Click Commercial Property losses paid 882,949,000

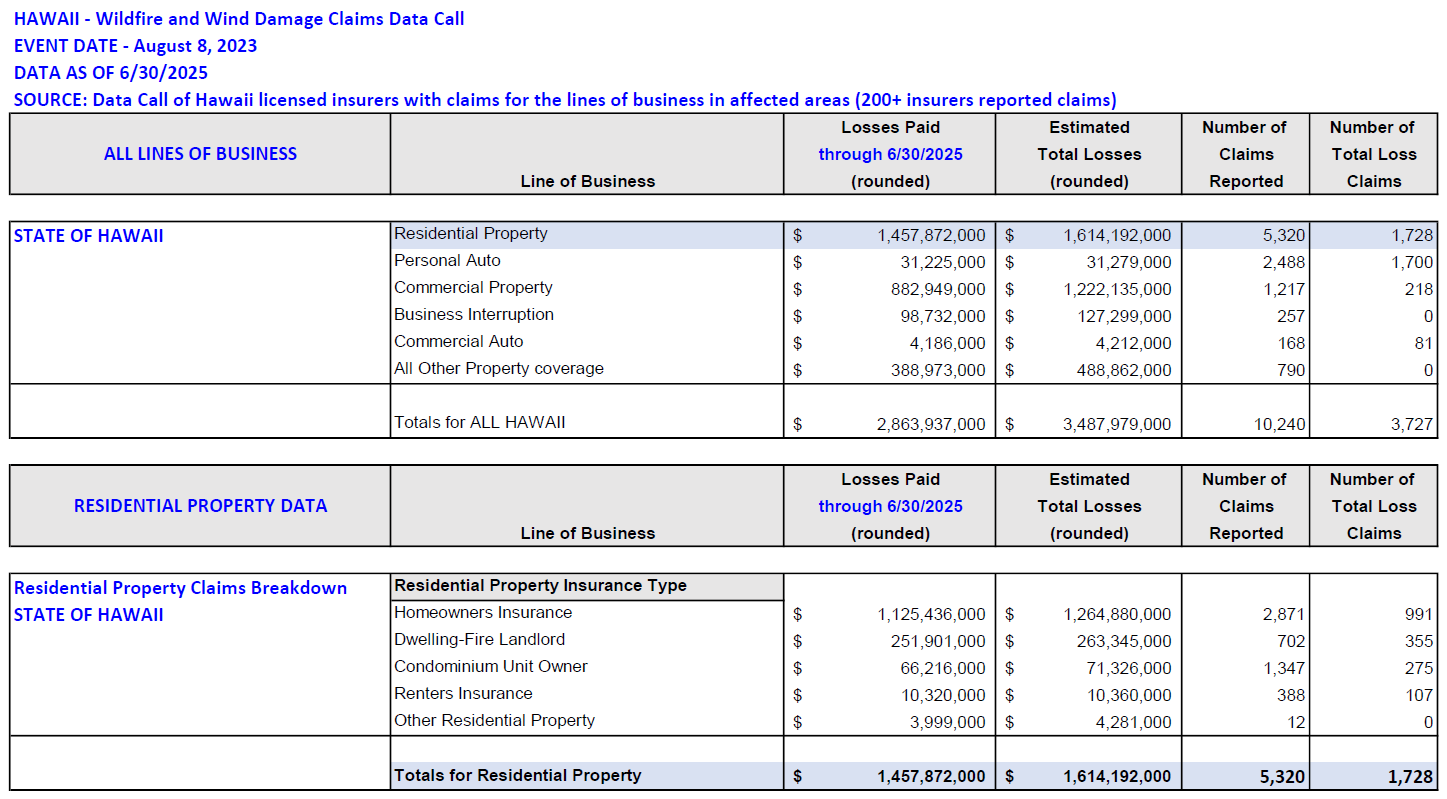(x=938, y=290)
